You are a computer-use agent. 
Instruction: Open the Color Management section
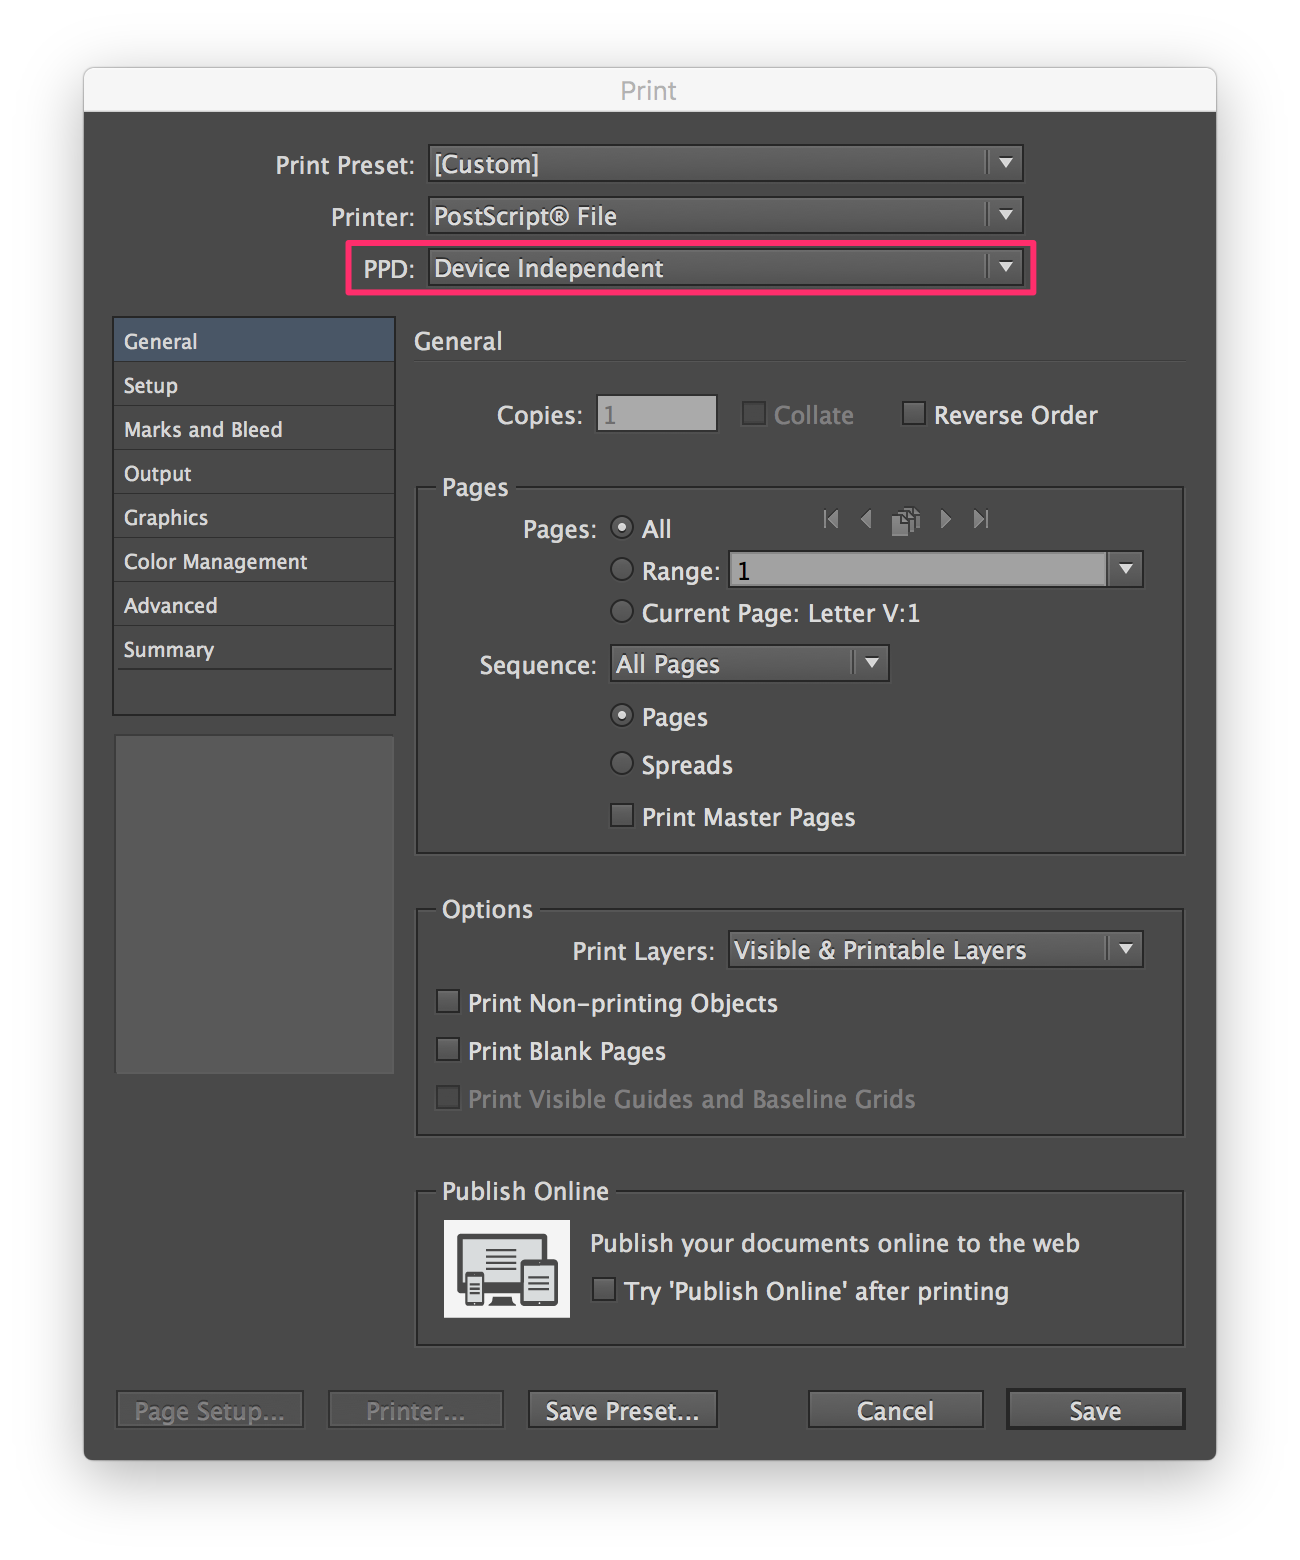pos(216,562)
